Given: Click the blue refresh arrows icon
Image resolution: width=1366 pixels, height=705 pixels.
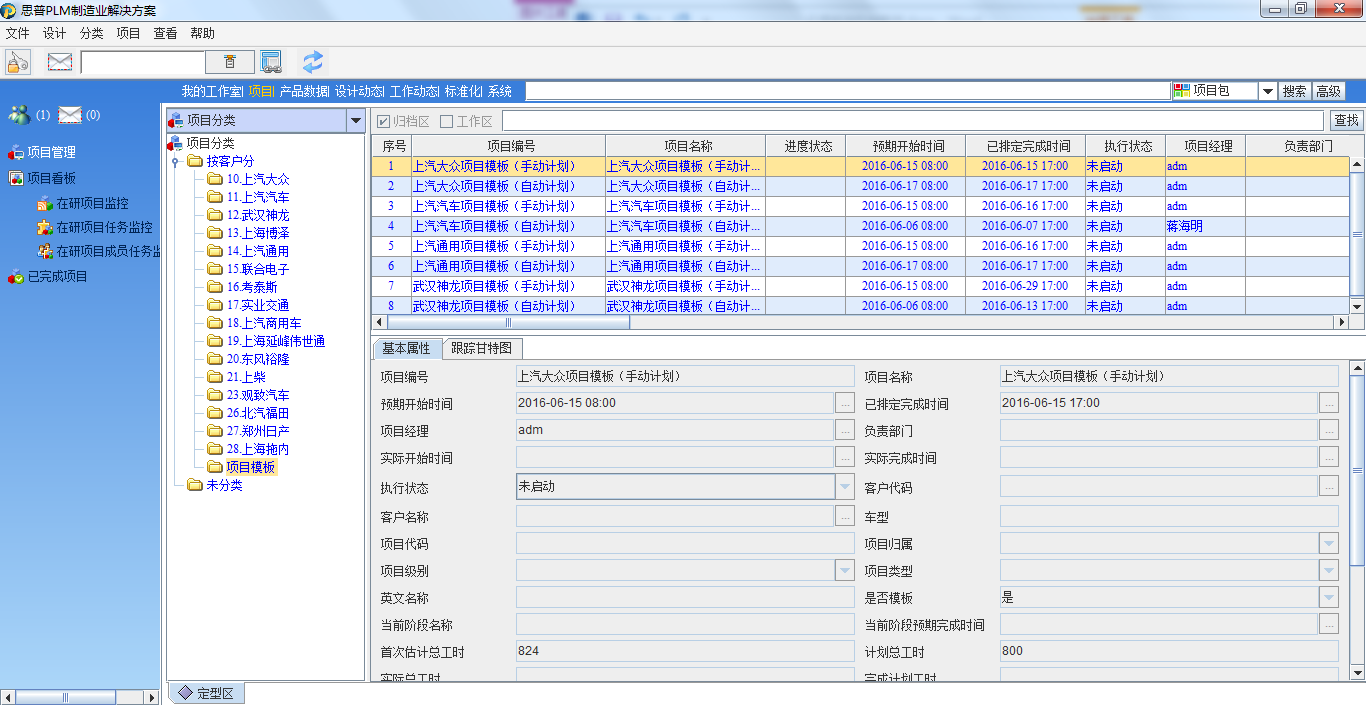Looking at the screenshot, I should 313,62.
